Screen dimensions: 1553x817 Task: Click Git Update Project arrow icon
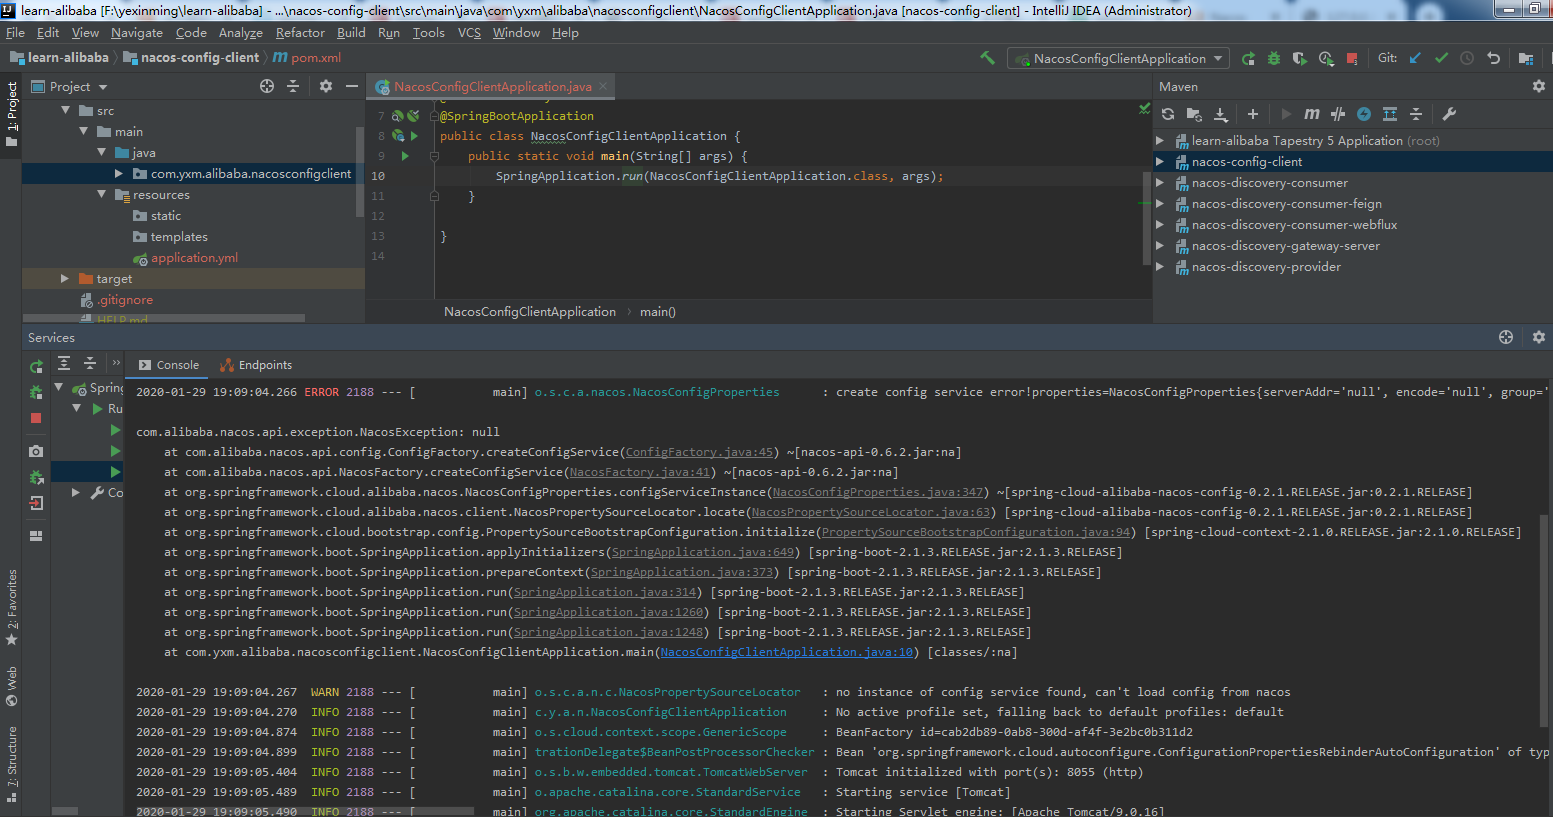tap(1415, 58)
